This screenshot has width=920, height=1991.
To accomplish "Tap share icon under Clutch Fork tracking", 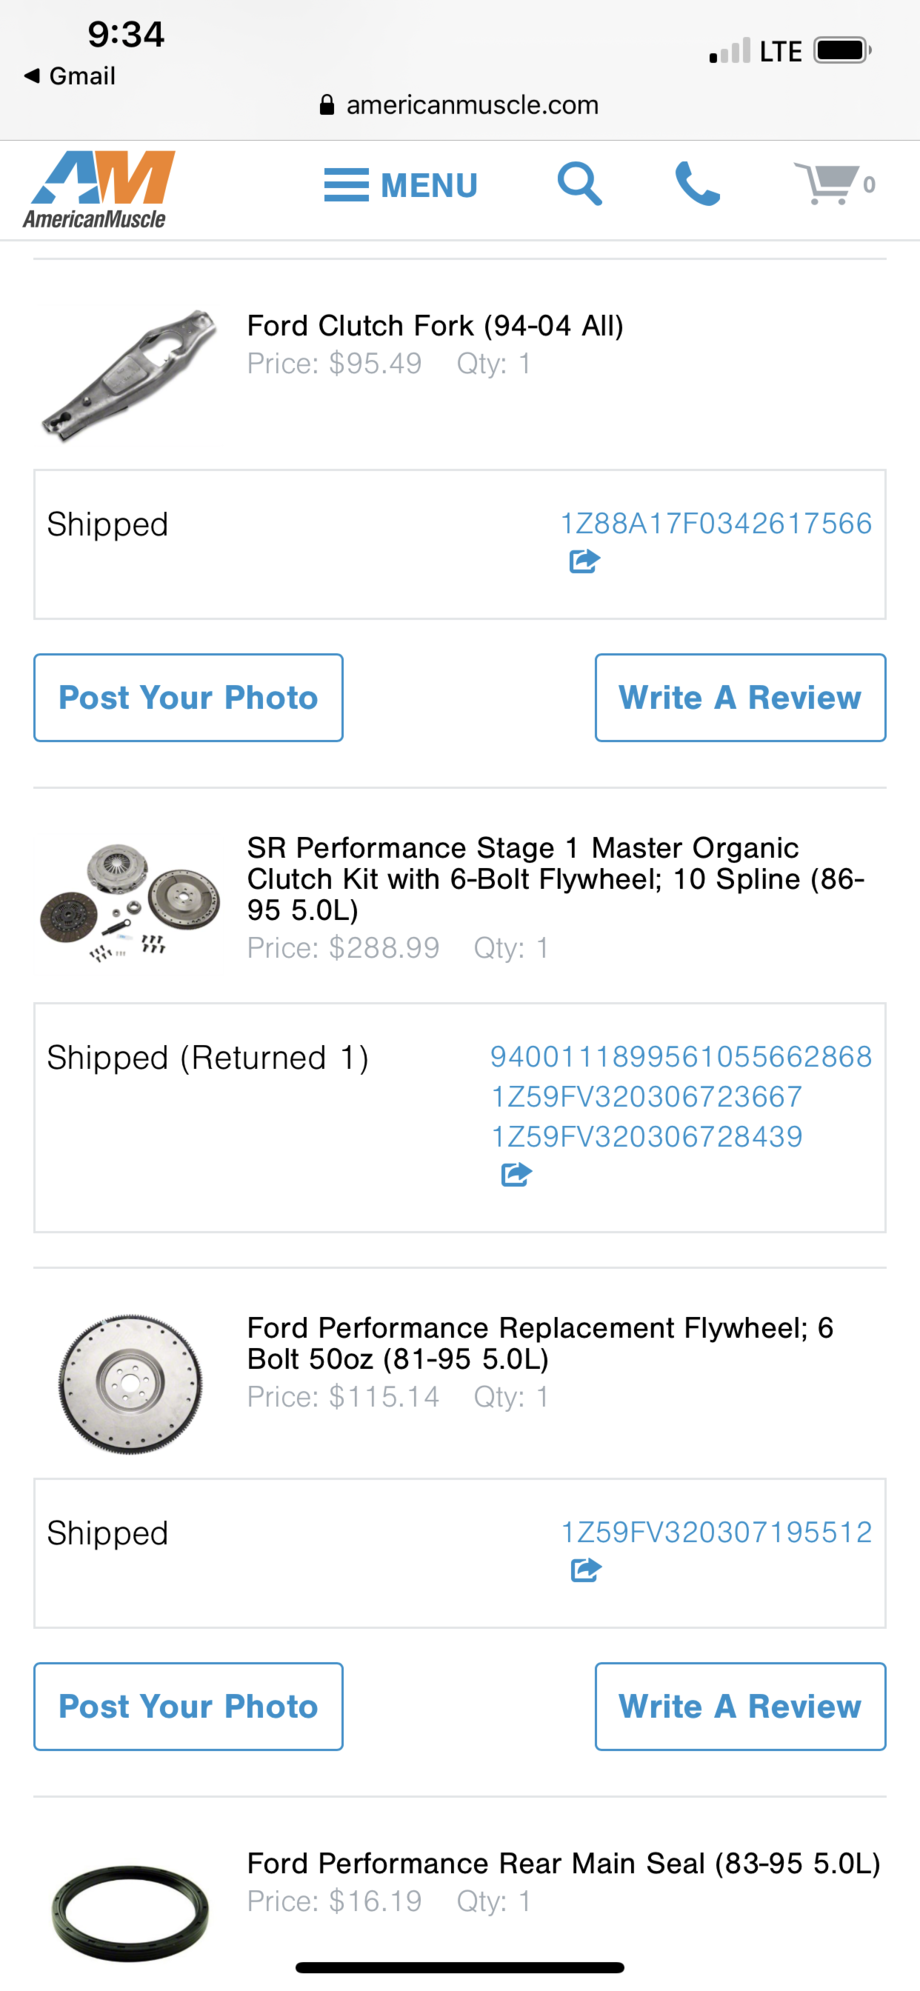I will coord(584,562).
